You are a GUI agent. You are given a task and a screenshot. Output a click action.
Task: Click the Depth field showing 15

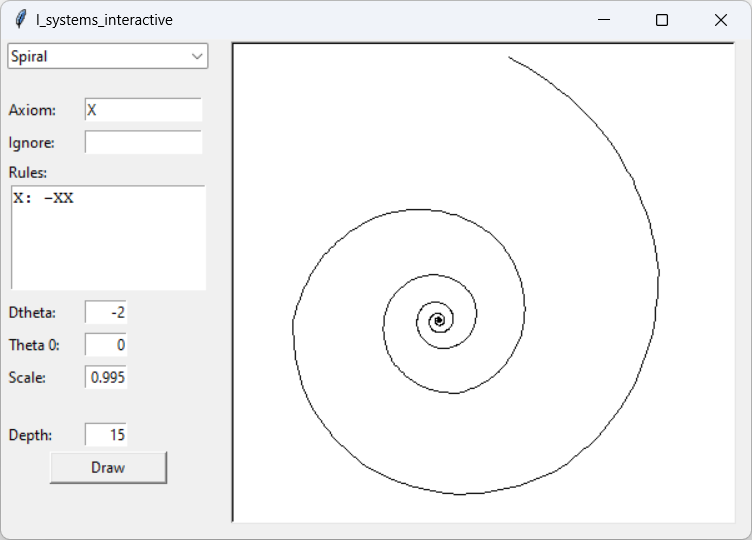(106, 435)
